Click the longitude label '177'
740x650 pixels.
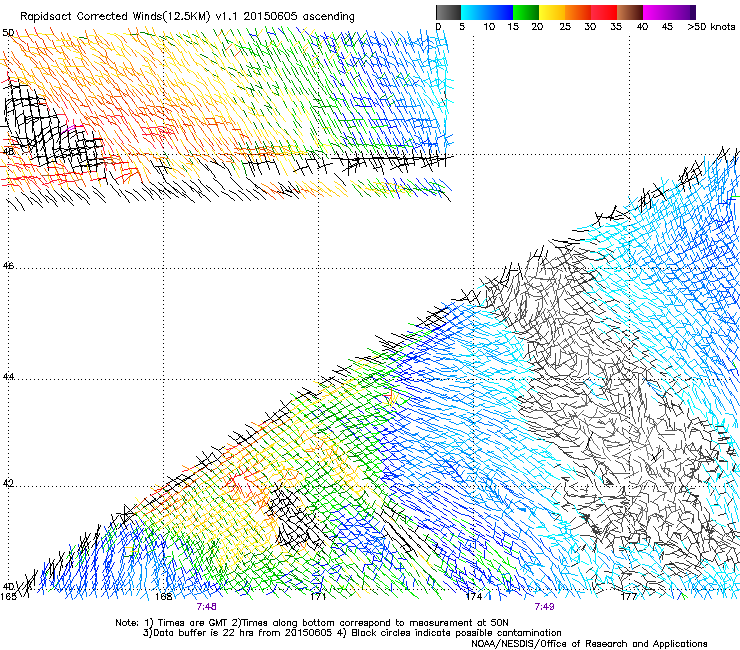pyautogui.click(x=629, y=597)
